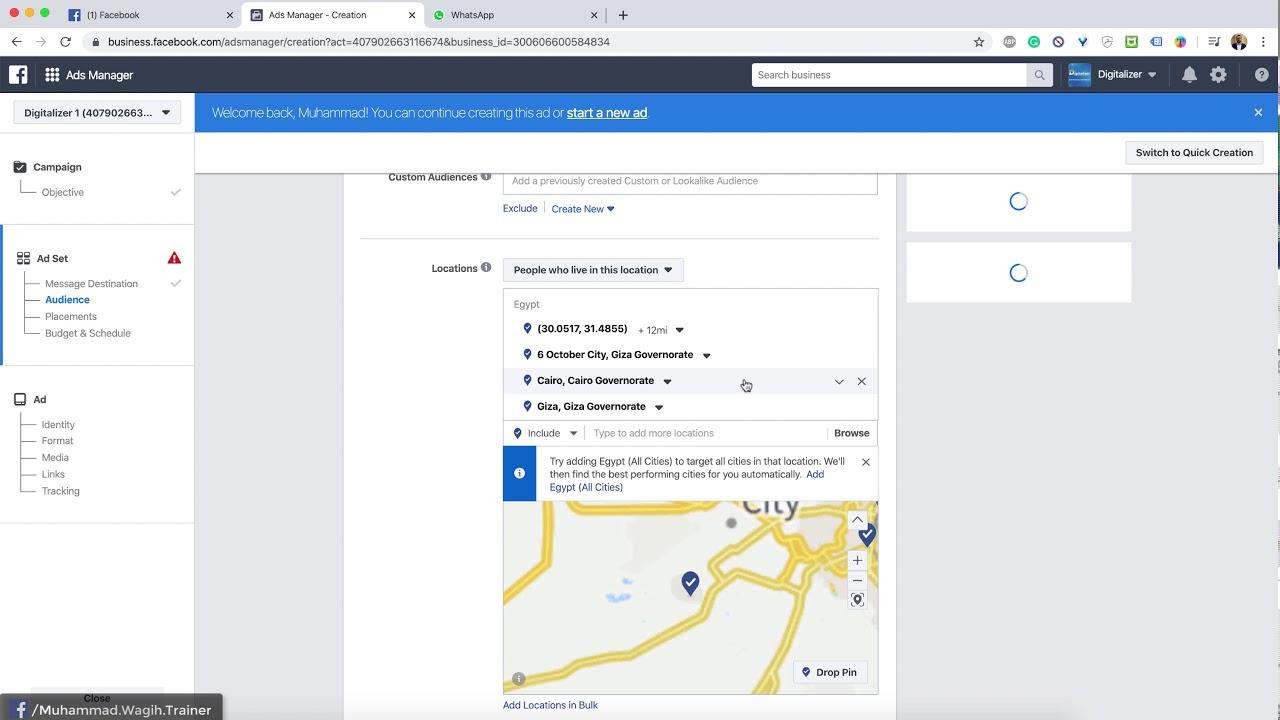Image resolution: width=1280 pixels, height=720 pixels.
Task: Click the Exclude audience link
Action: coord(520,209)
